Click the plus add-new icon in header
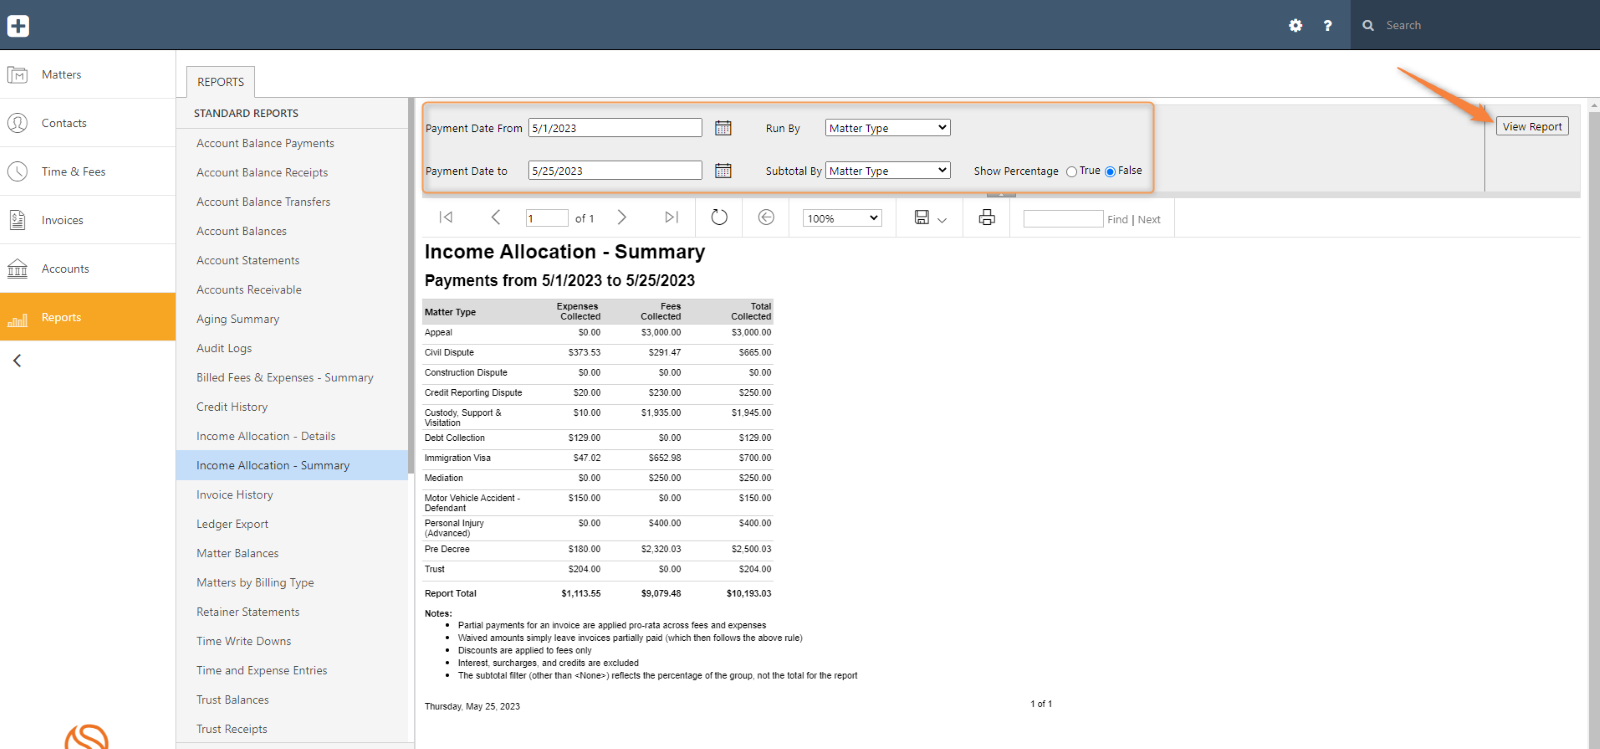The image size is (1600, 749). (x=18, y=26)
